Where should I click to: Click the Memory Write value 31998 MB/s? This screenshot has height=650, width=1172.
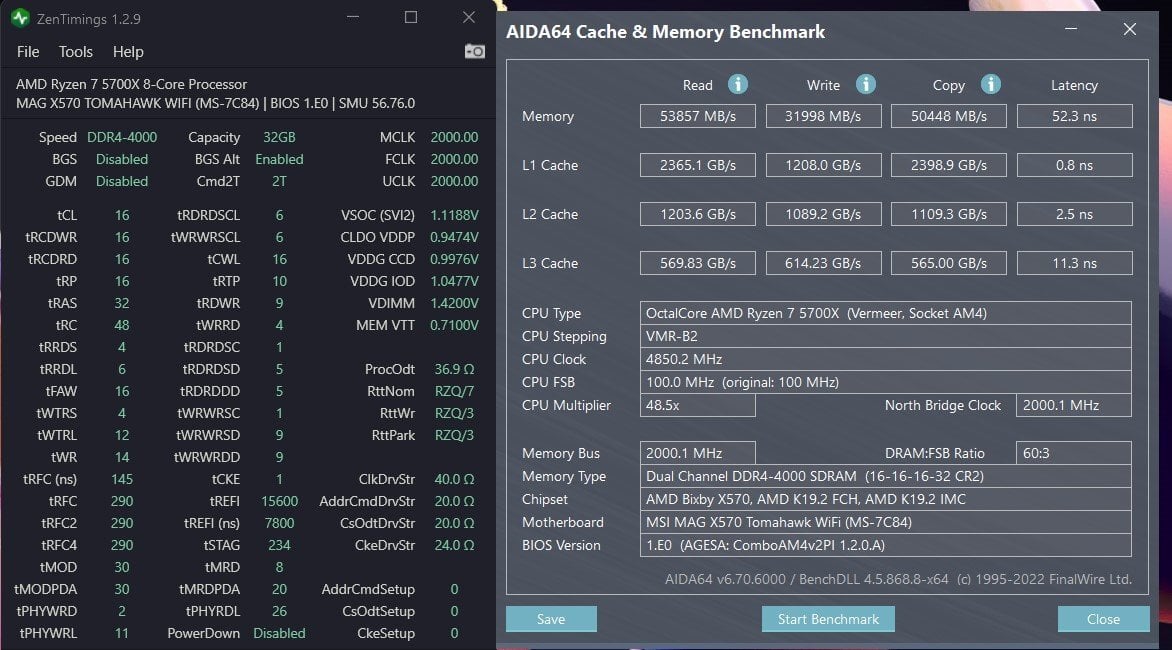coord(823,116)
